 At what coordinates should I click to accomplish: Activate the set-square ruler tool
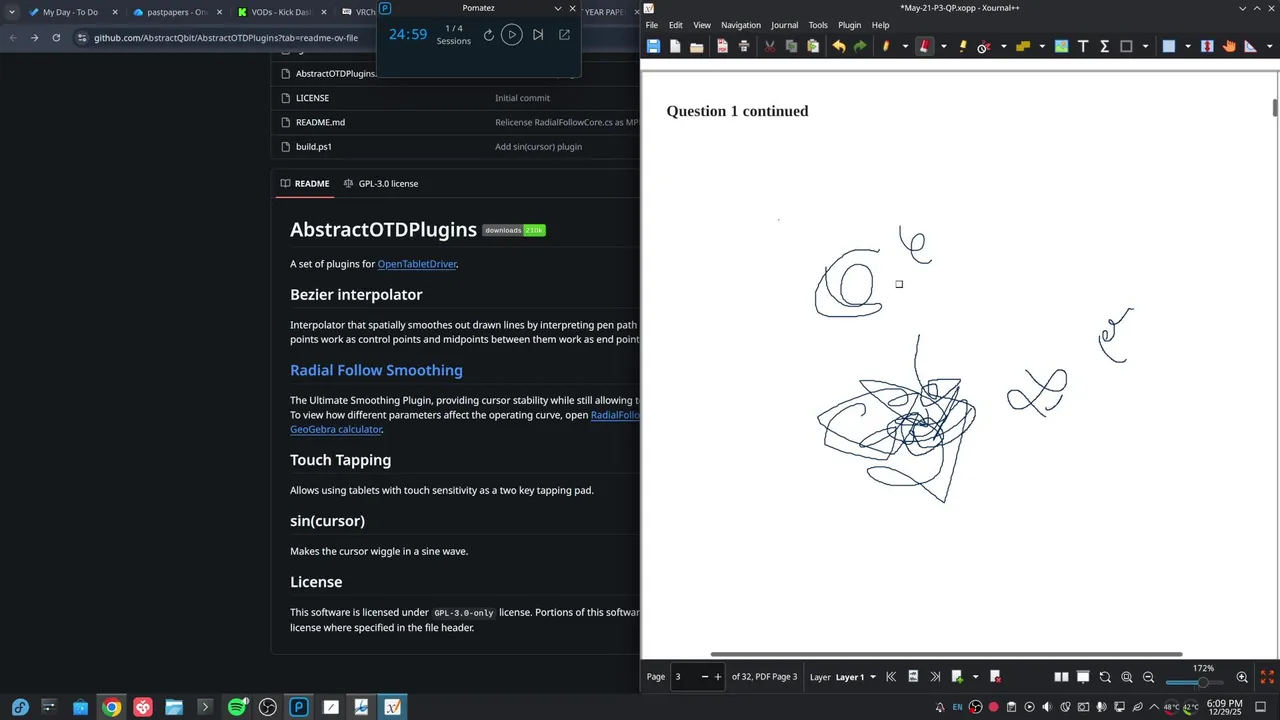click(1250, 46)
